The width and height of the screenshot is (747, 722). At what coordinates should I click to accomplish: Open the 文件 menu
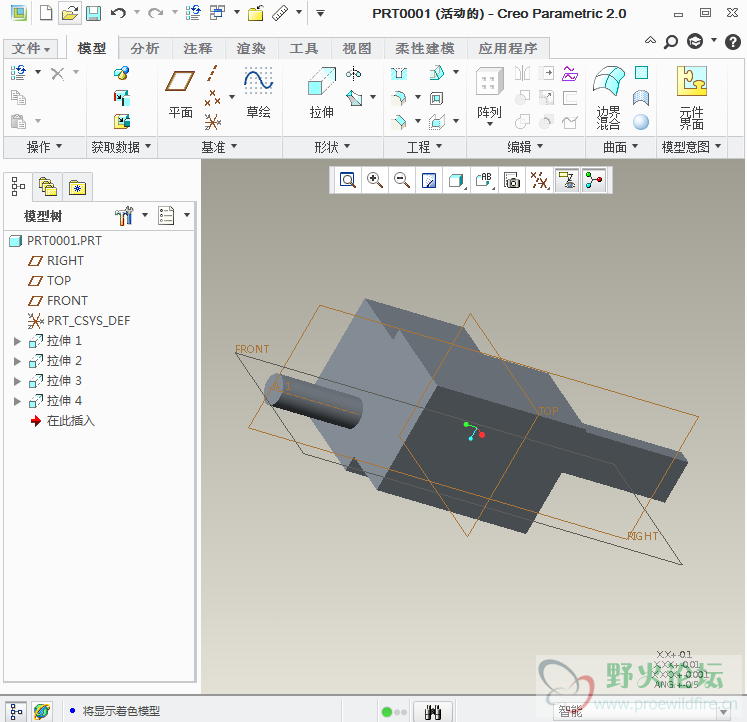30,49
